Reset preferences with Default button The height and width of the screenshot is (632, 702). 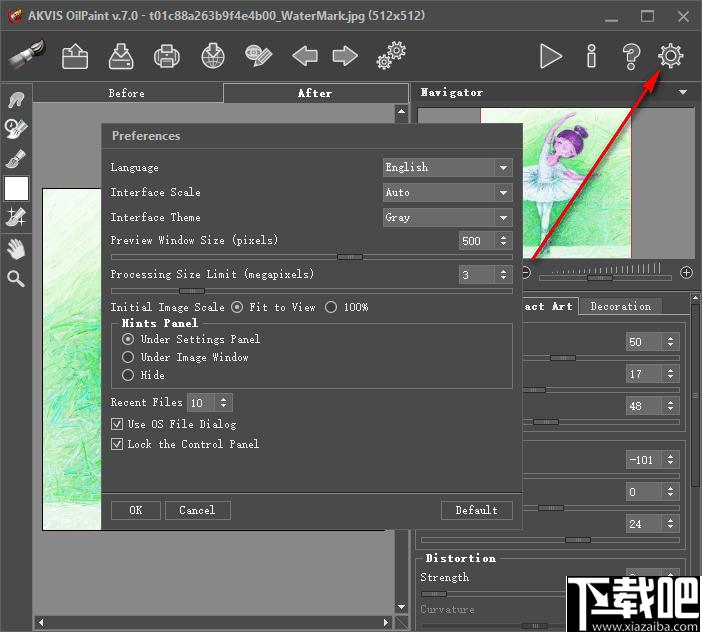477,510
